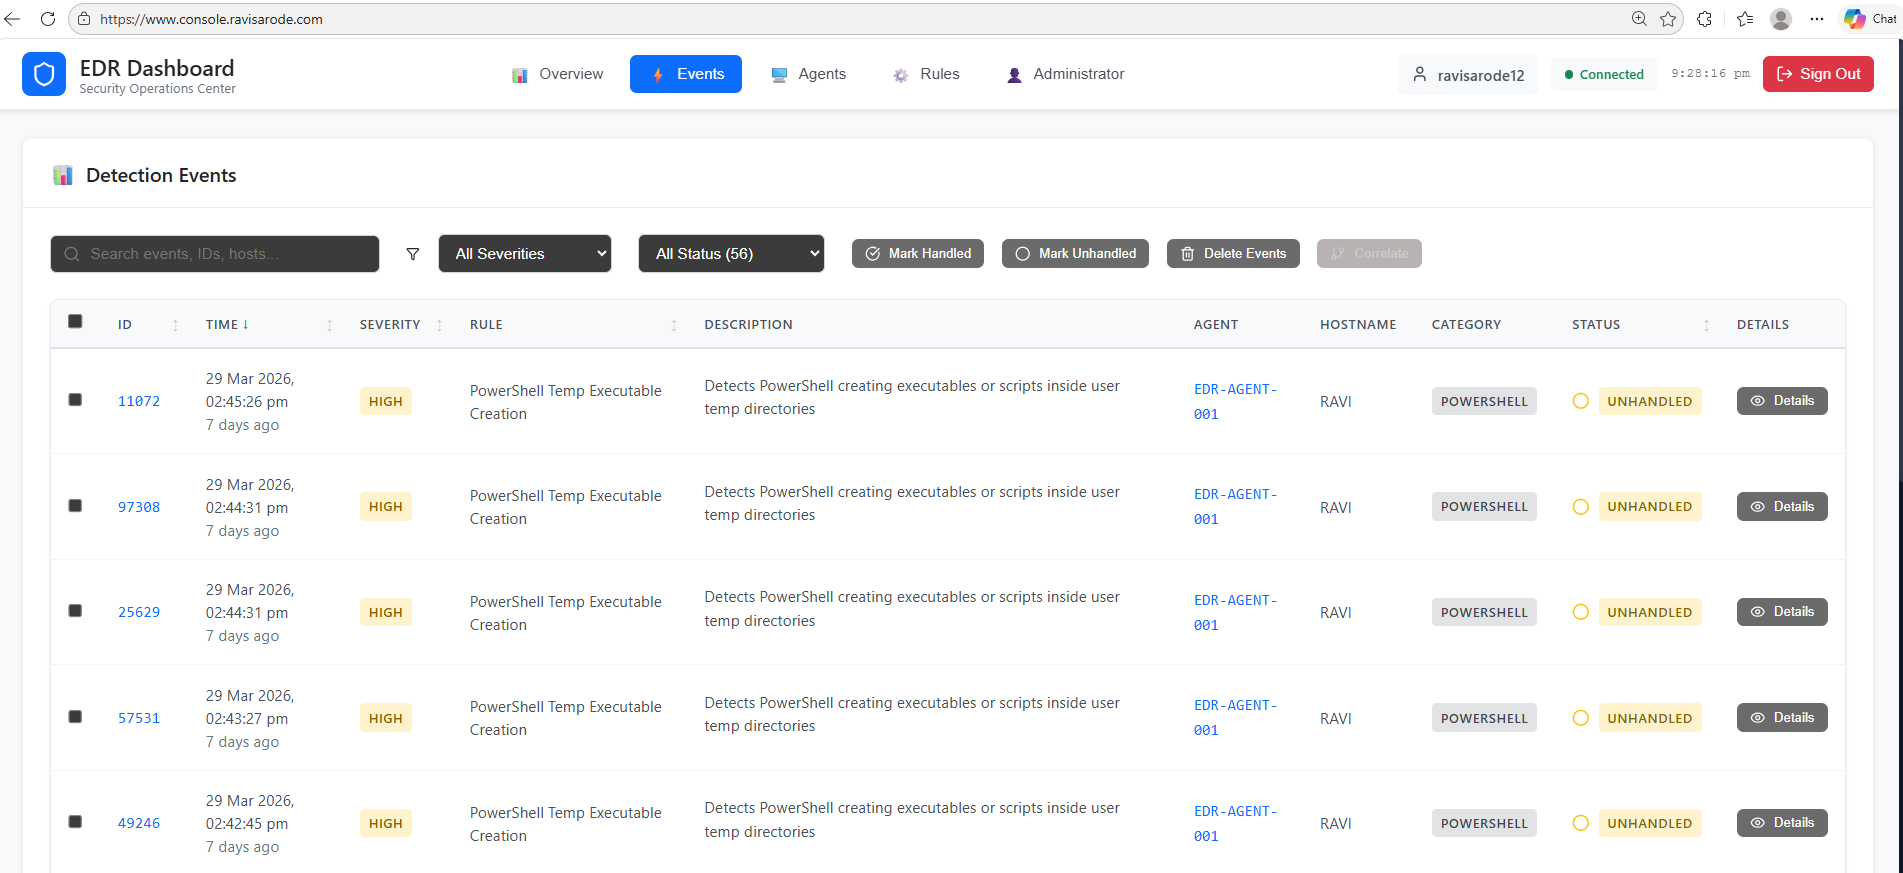This screenshot has height=873, width=1903.
Task: Sort table by ID column arrows
Action: click(176, 325)
